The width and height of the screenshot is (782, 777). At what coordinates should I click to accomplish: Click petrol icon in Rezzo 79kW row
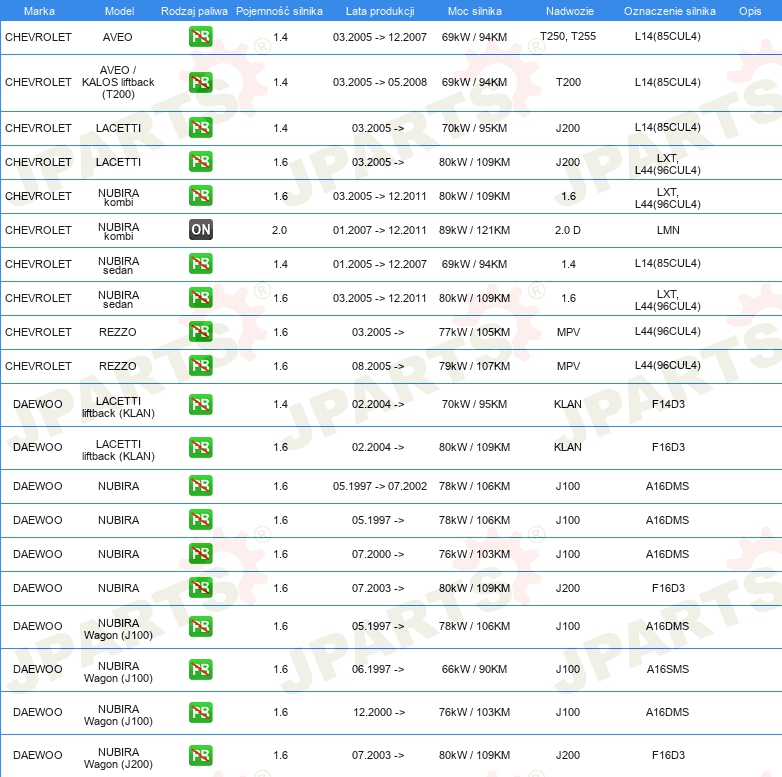200,366
